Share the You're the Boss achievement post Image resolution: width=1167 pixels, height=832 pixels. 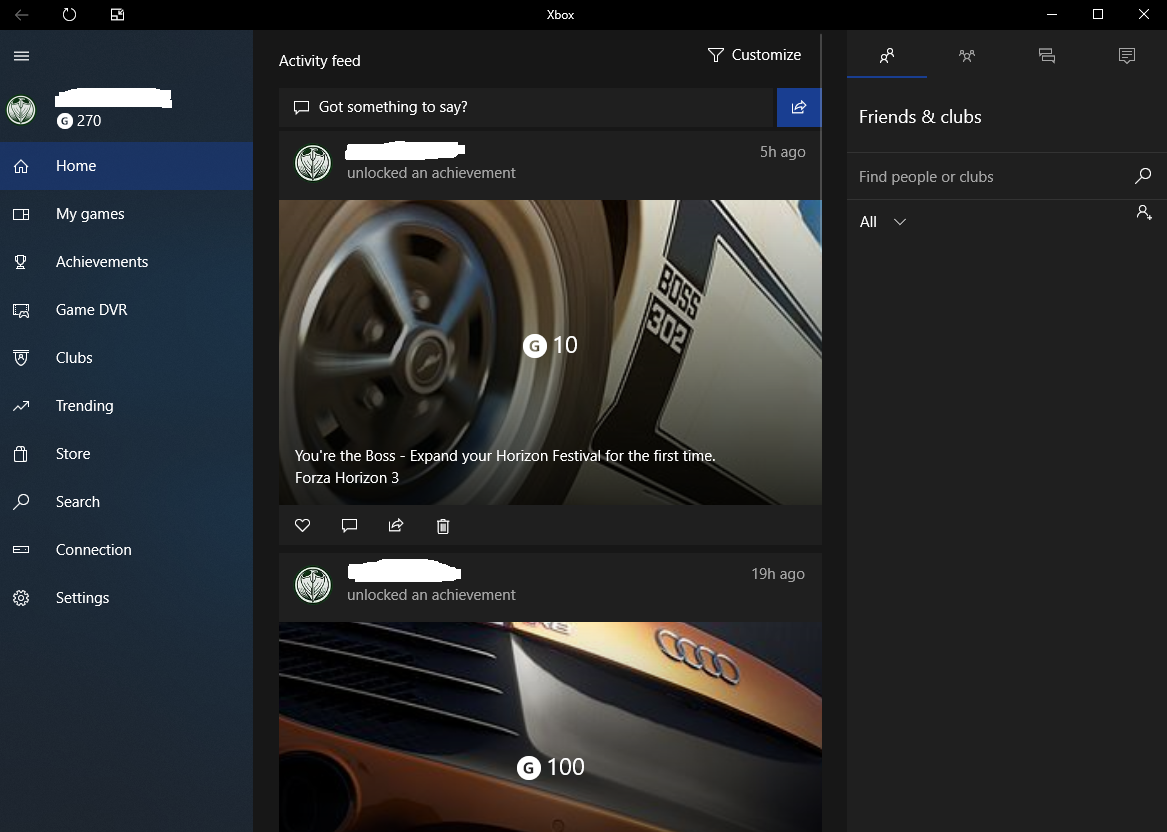point(396,525)
